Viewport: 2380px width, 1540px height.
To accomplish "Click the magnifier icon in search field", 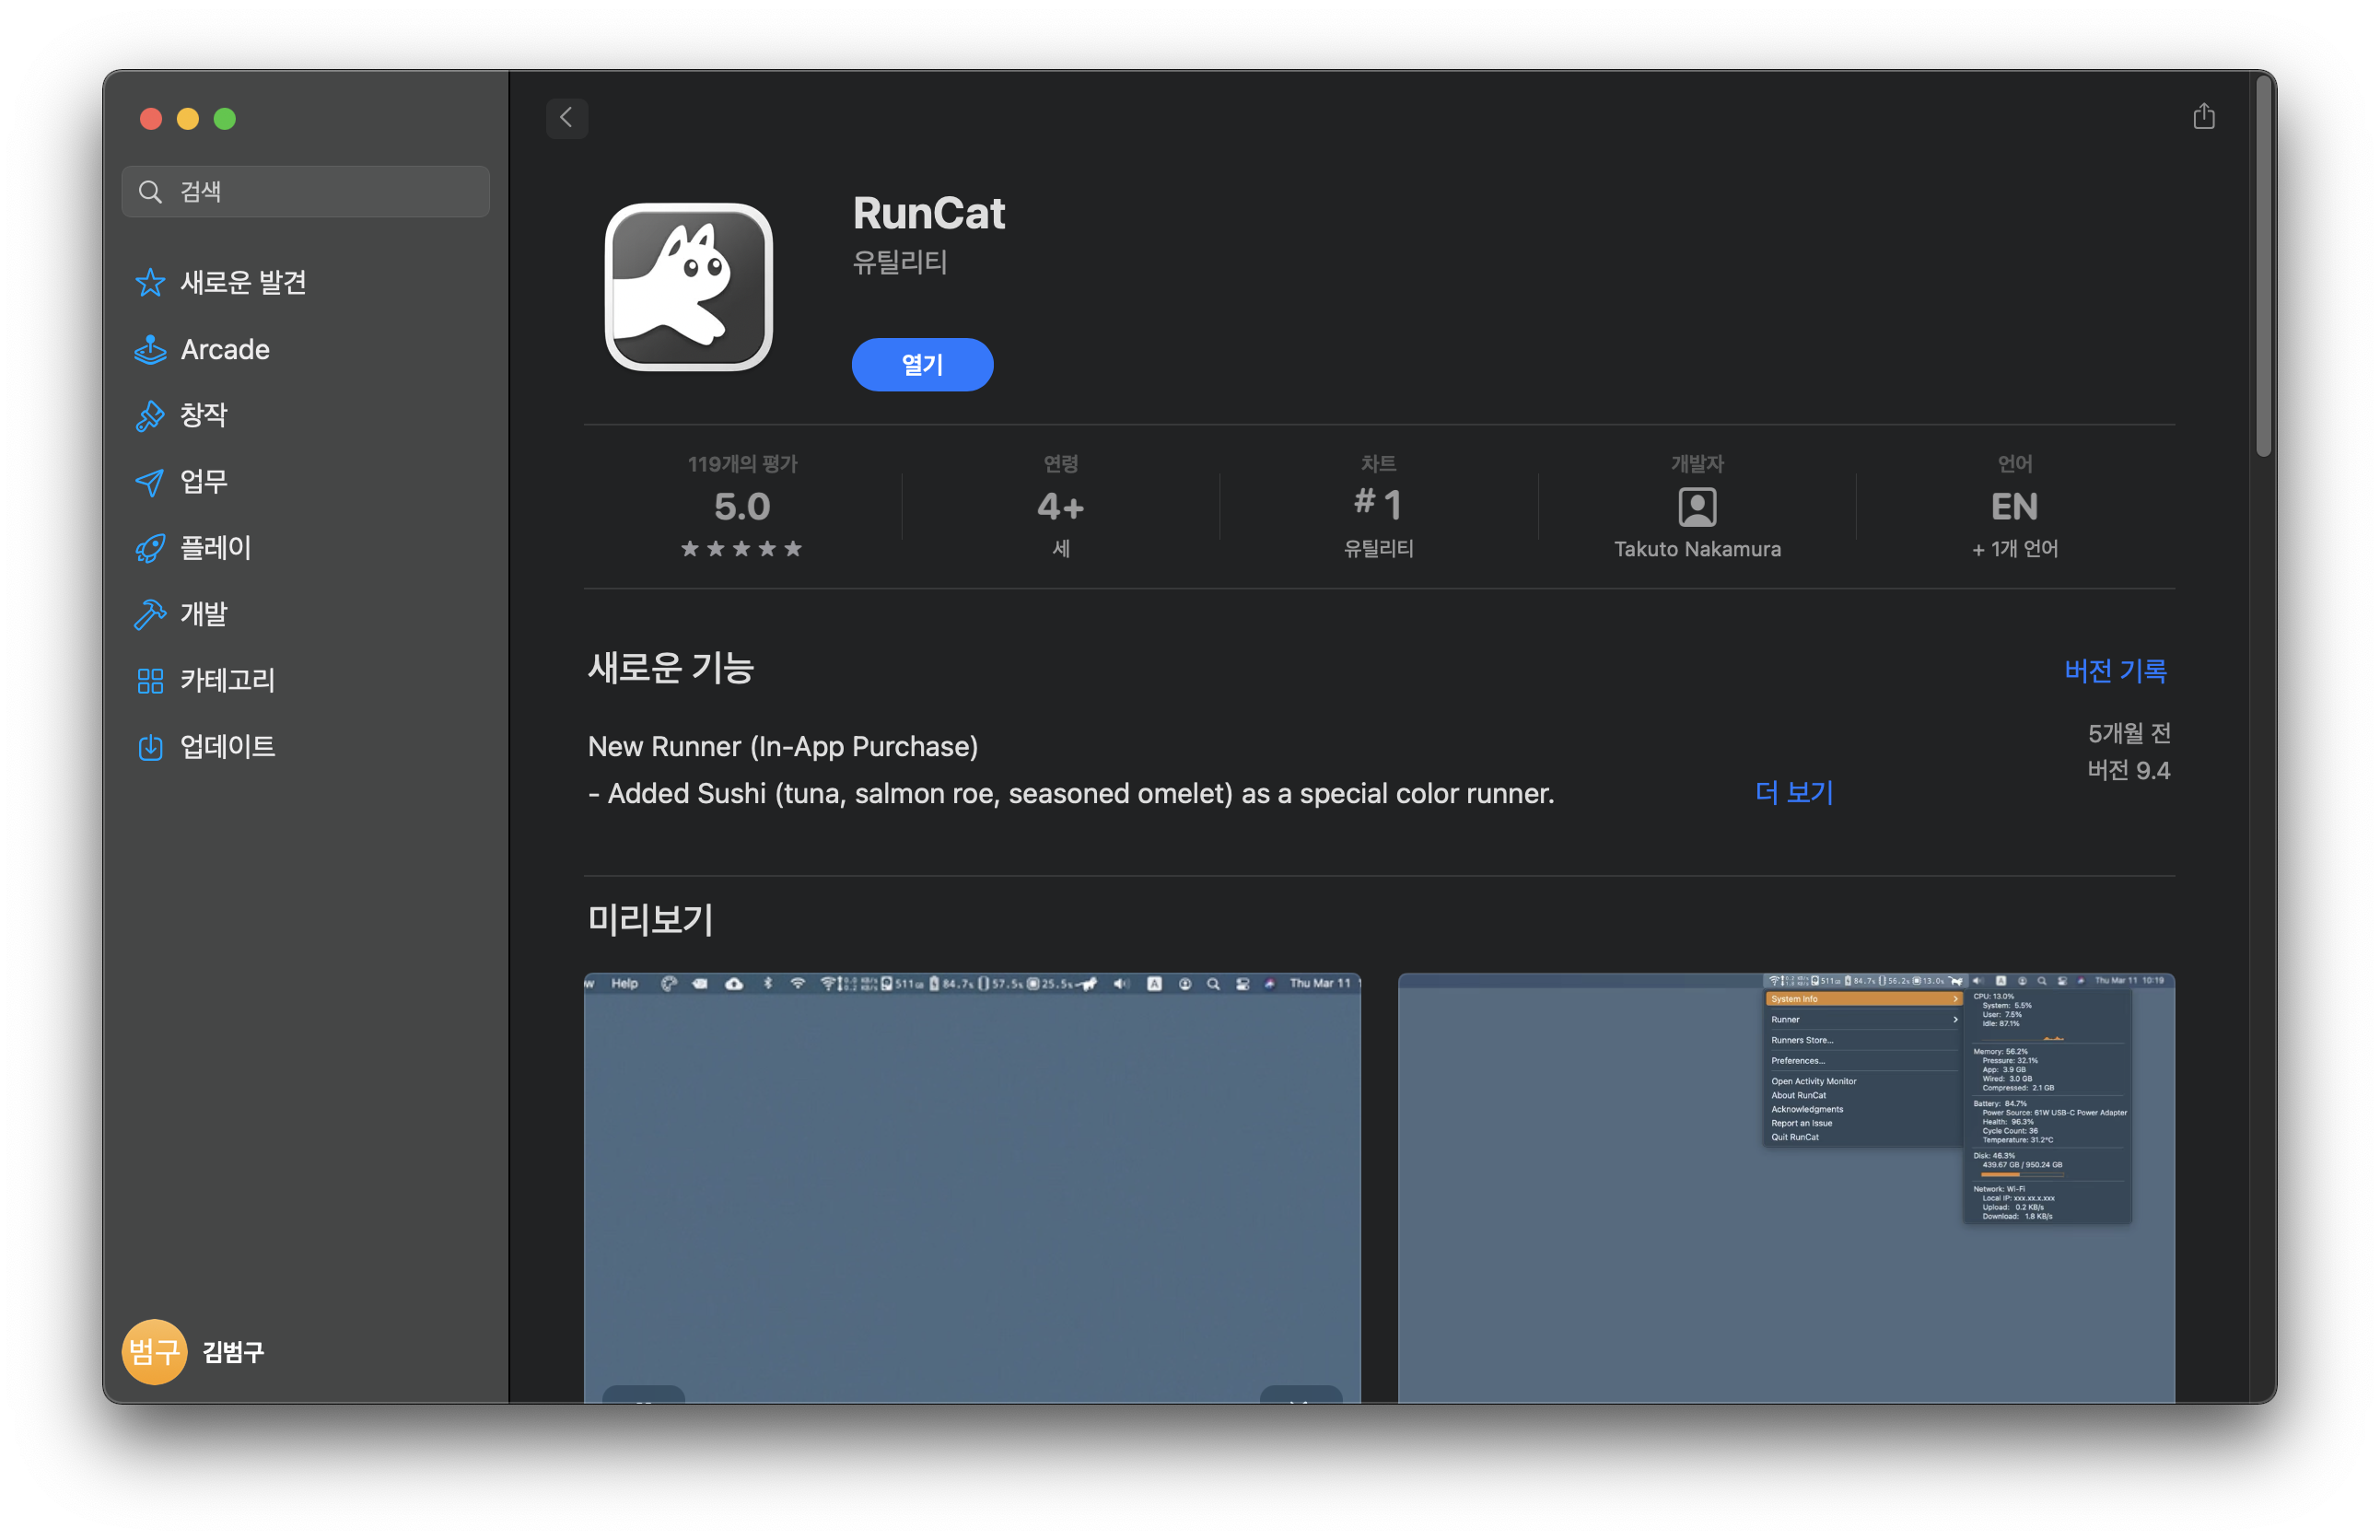I will (x=151, y=192).
